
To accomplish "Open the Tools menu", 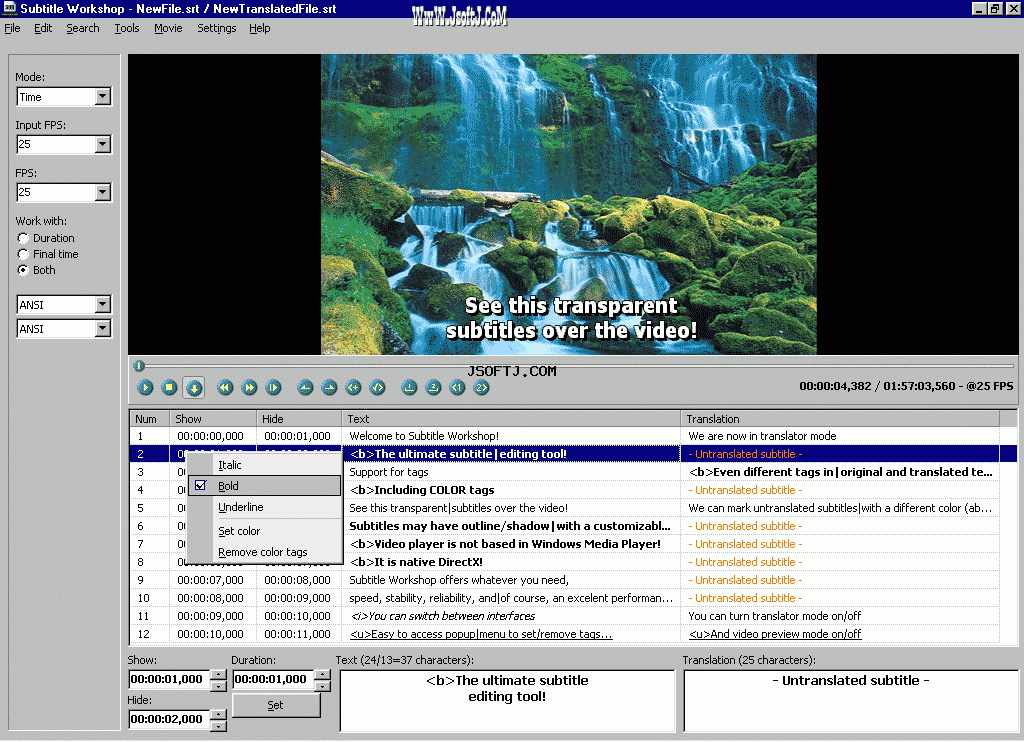I will tap(127, 28).
